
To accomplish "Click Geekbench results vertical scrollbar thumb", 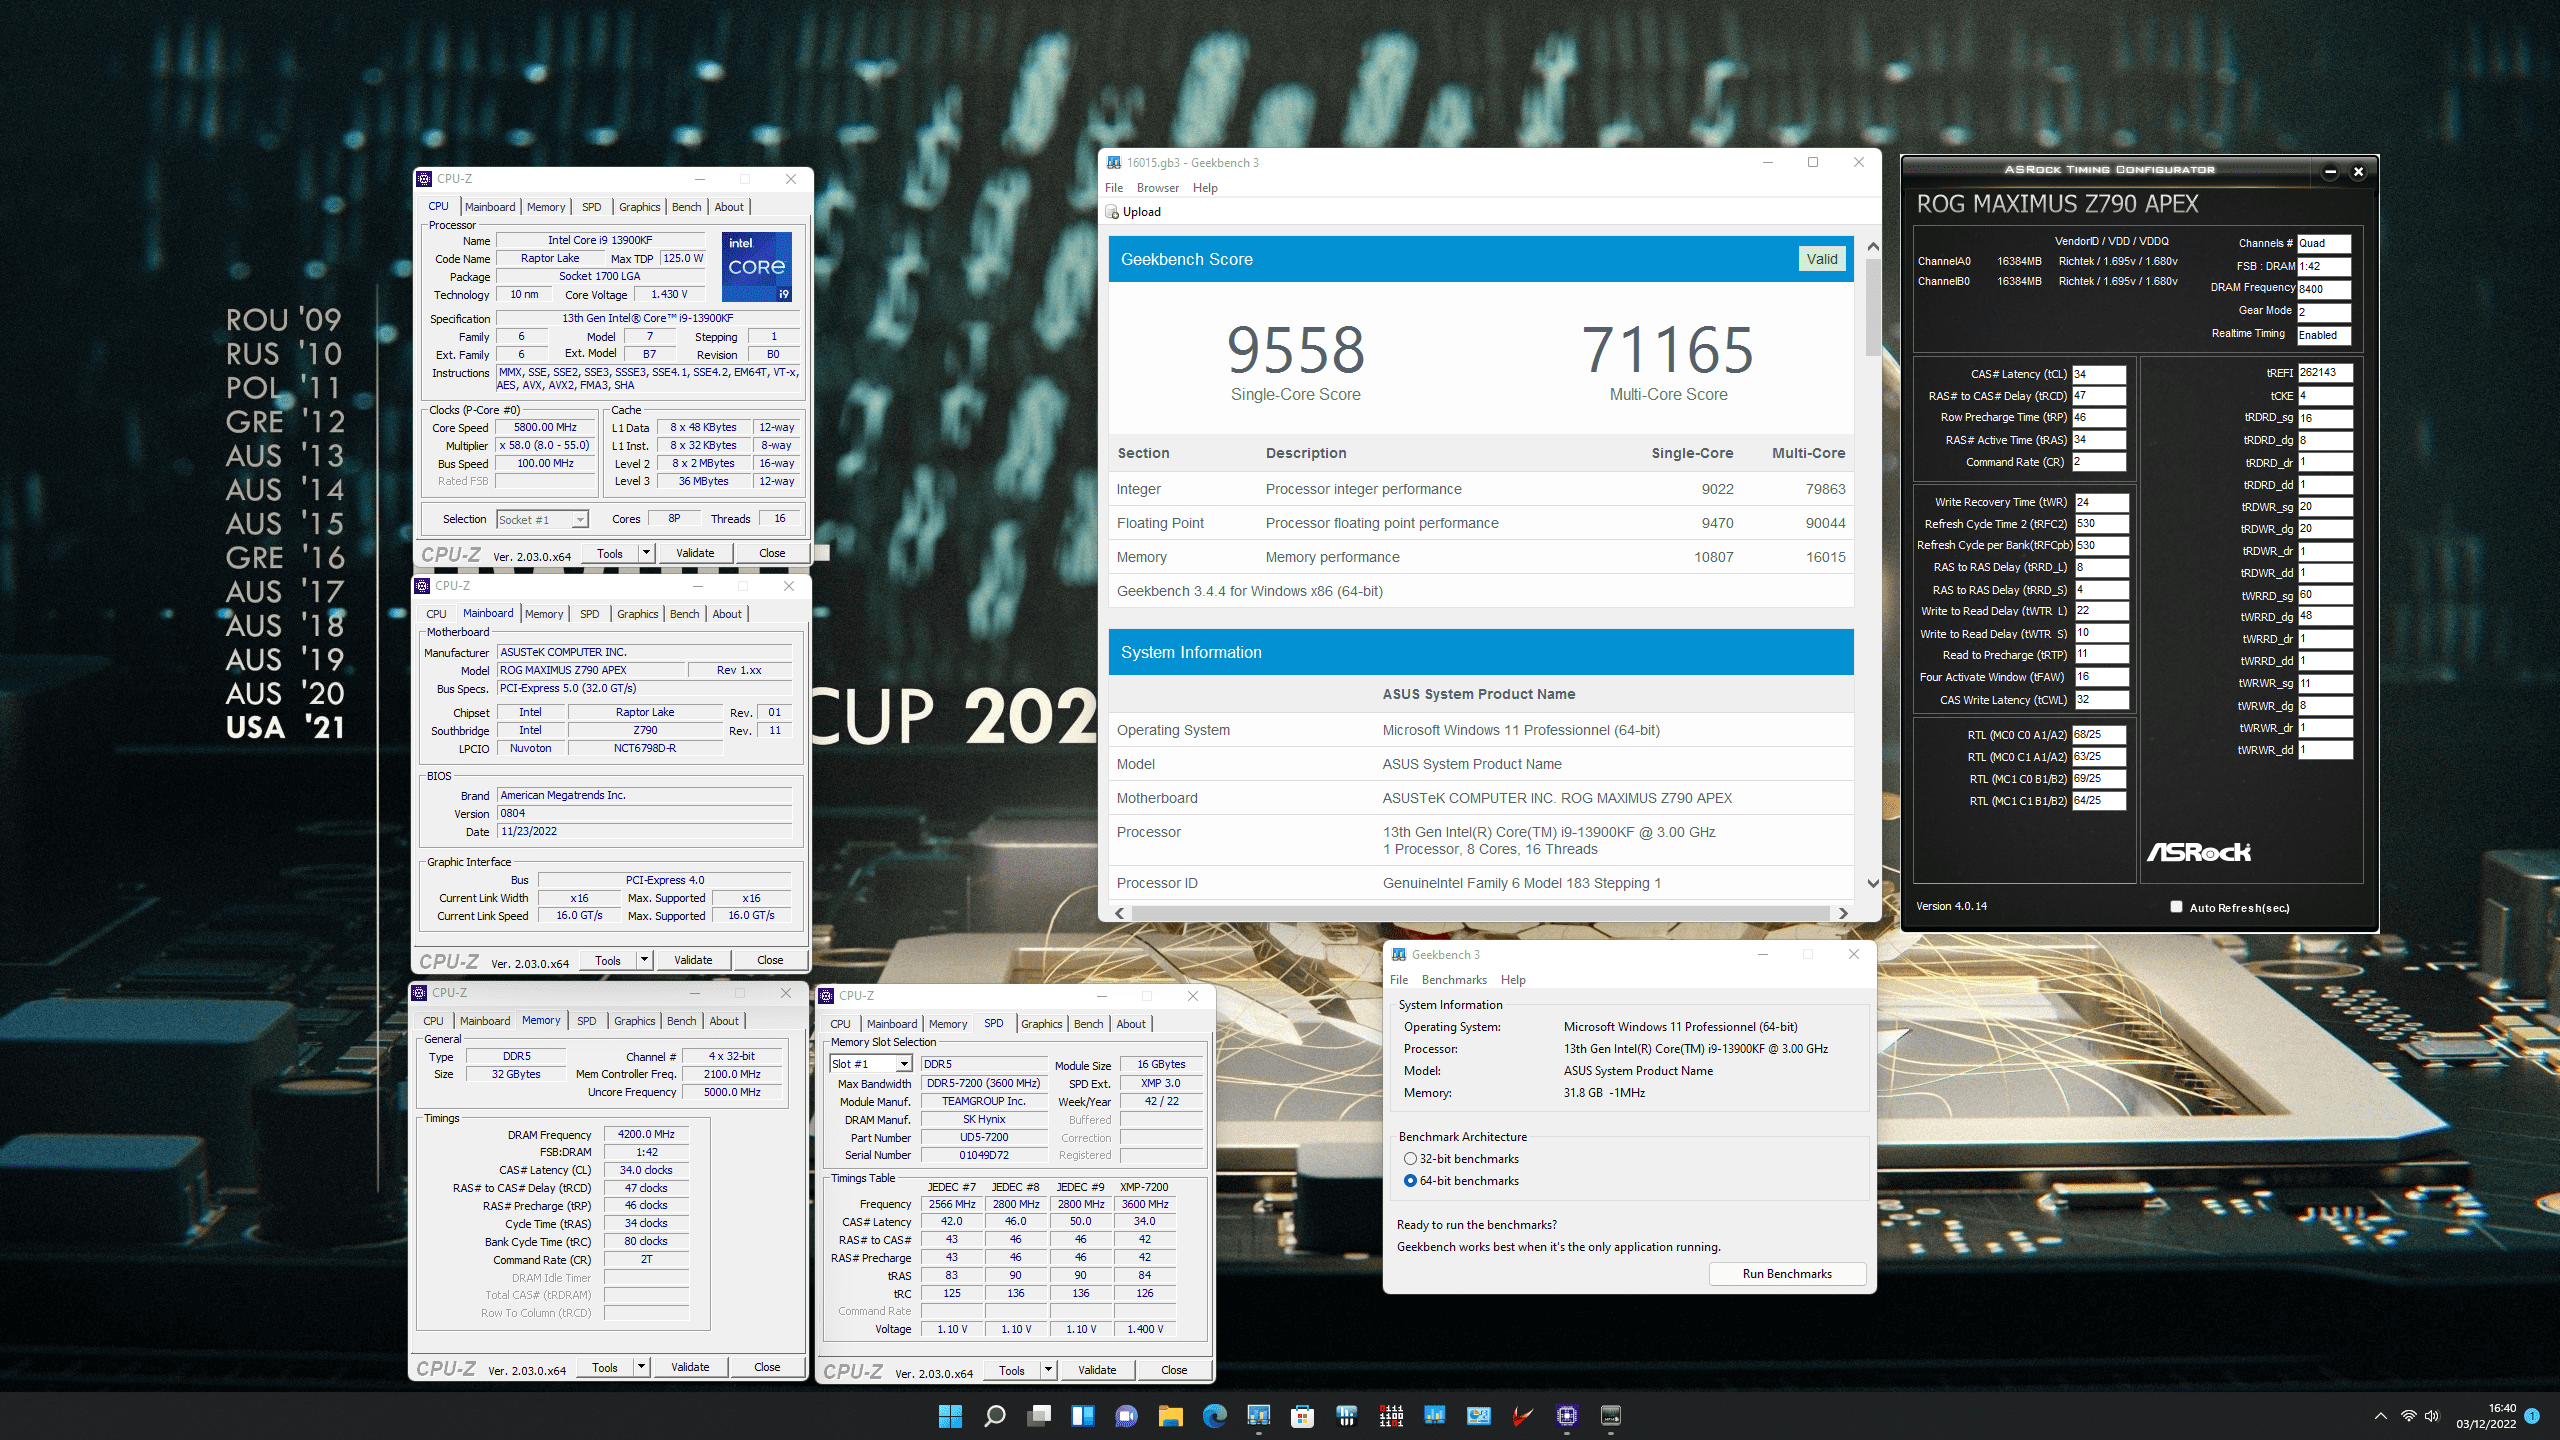I will coord(1872,307).
